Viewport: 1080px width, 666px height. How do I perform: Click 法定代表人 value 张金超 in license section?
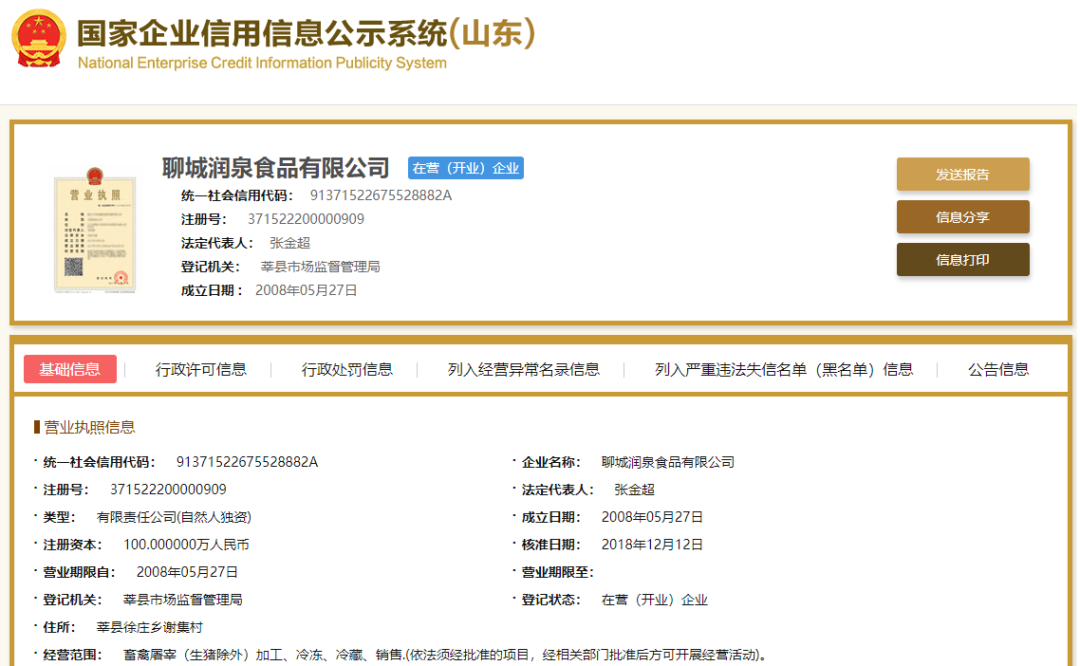(634, 490)
